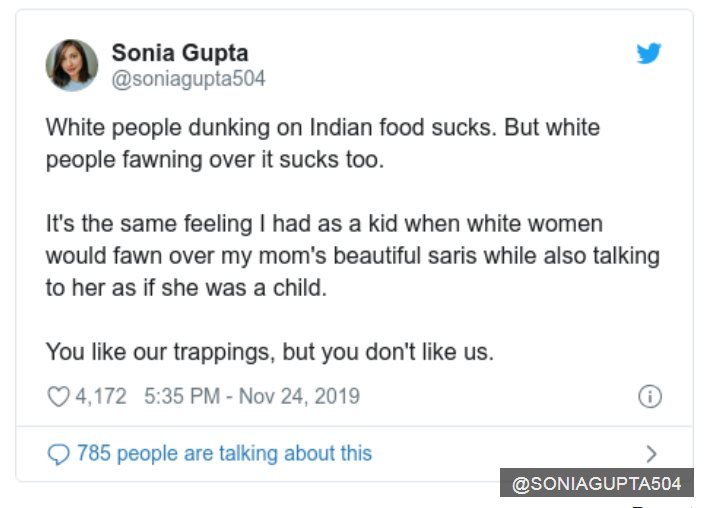The width and height of the screenshot is (706, 508).
Task: Click the line starting "It's the same feeling"
Action: (x=324, y=225)
